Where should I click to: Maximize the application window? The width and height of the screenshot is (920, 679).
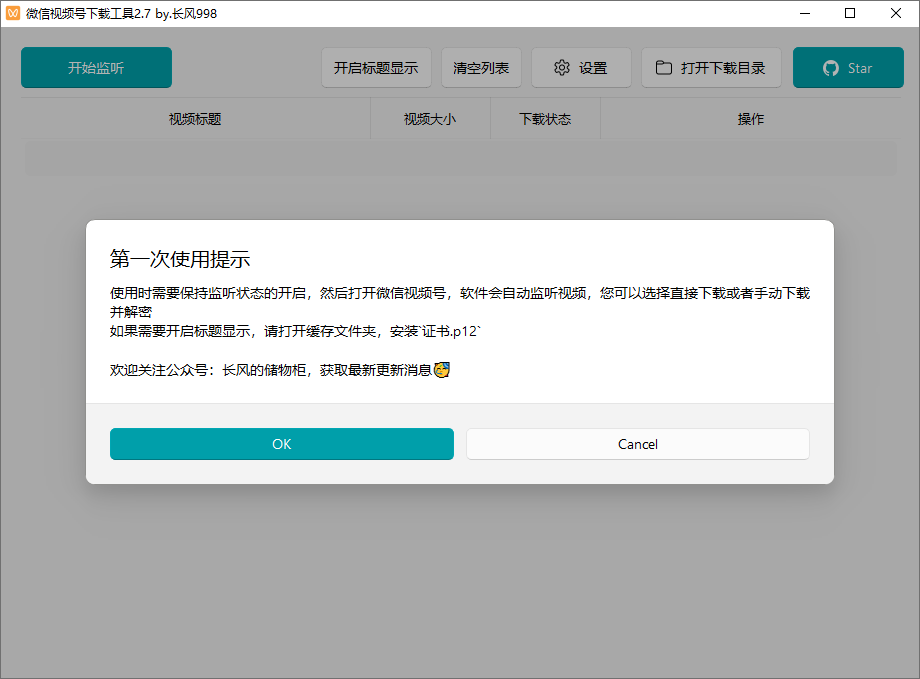pos(850,13)
